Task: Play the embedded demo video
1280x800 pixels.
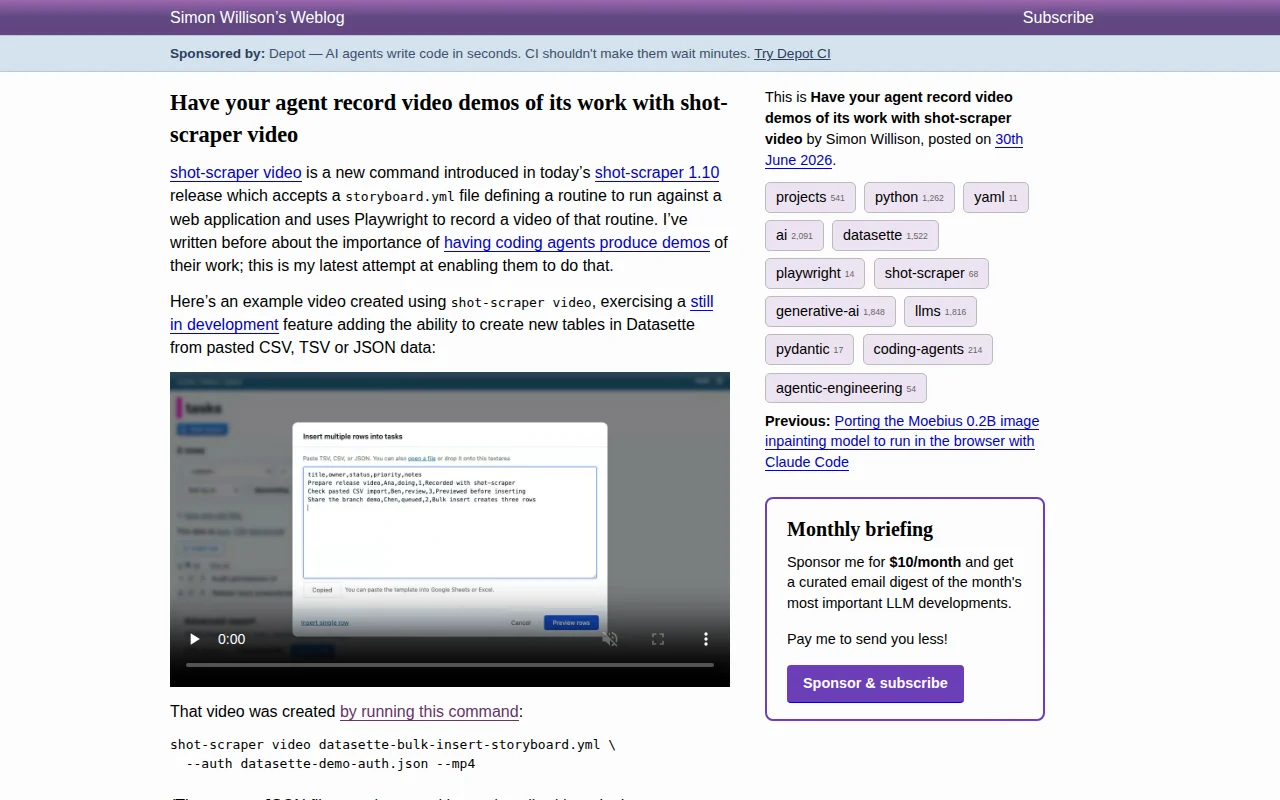Action: point(195,639)
